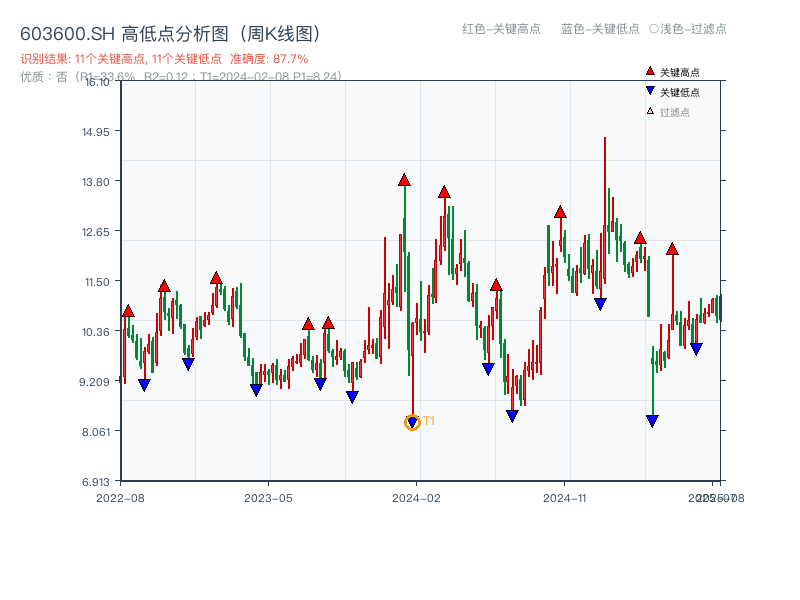Click the tallest red candlestick near 14.95
The image size is (800, 600).
click(x=605, y=210)
